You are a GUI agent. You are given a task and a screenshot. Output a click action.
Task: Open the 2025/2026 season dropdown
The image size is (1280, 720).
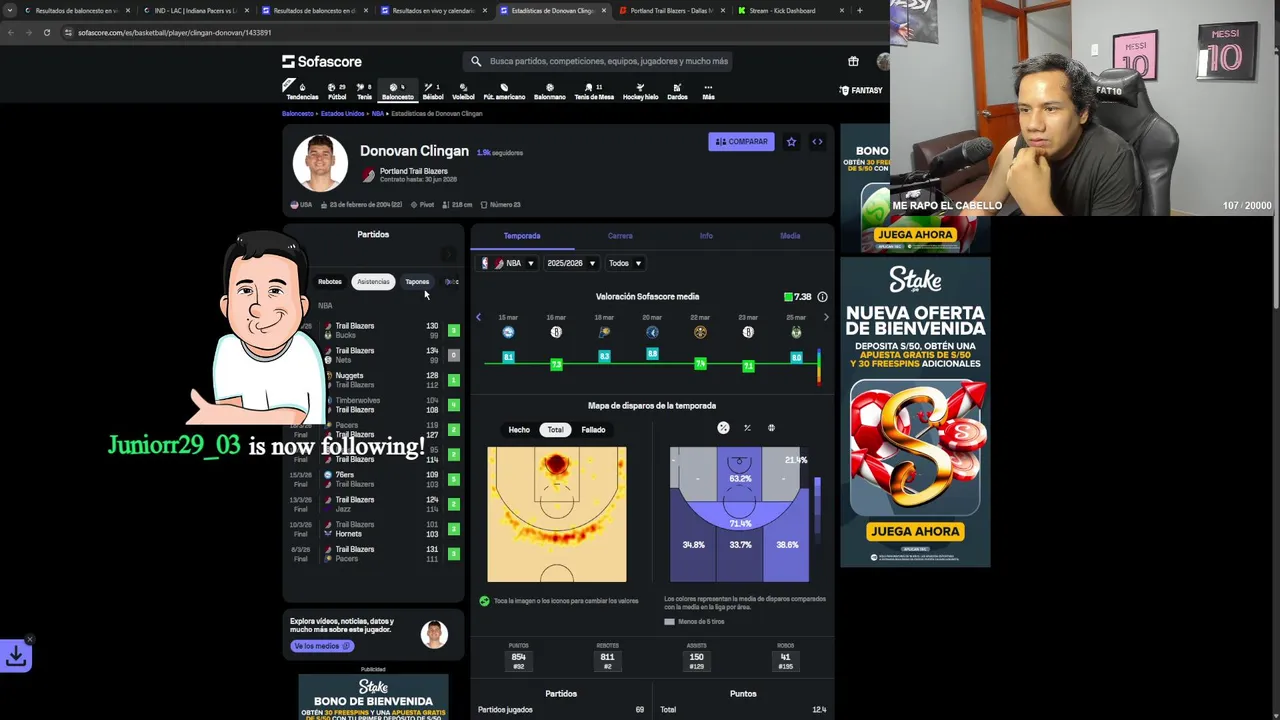(570, 263)
